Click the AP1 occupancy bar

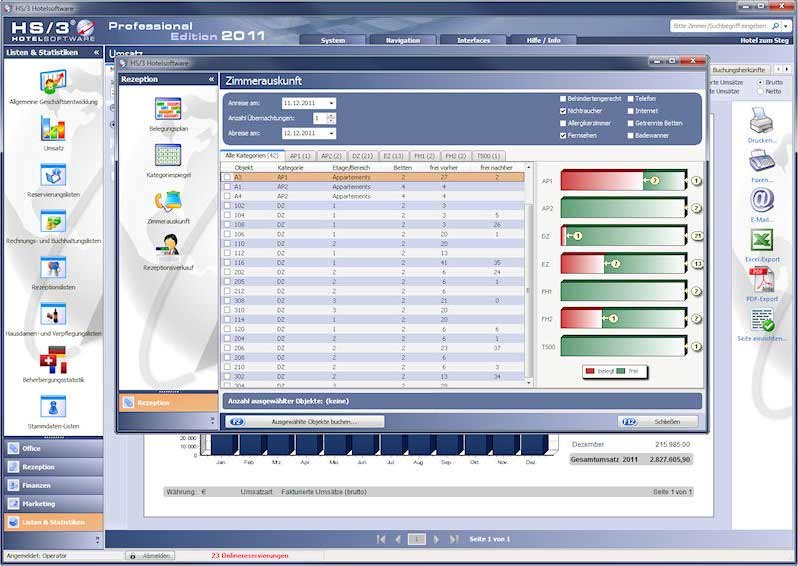[623, 181]
